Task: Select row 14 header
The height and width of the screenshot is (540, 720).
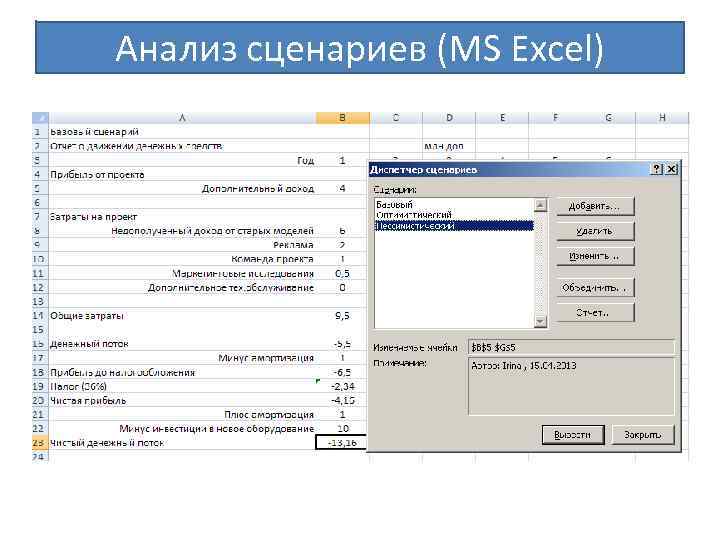Action: coord(38,315)
